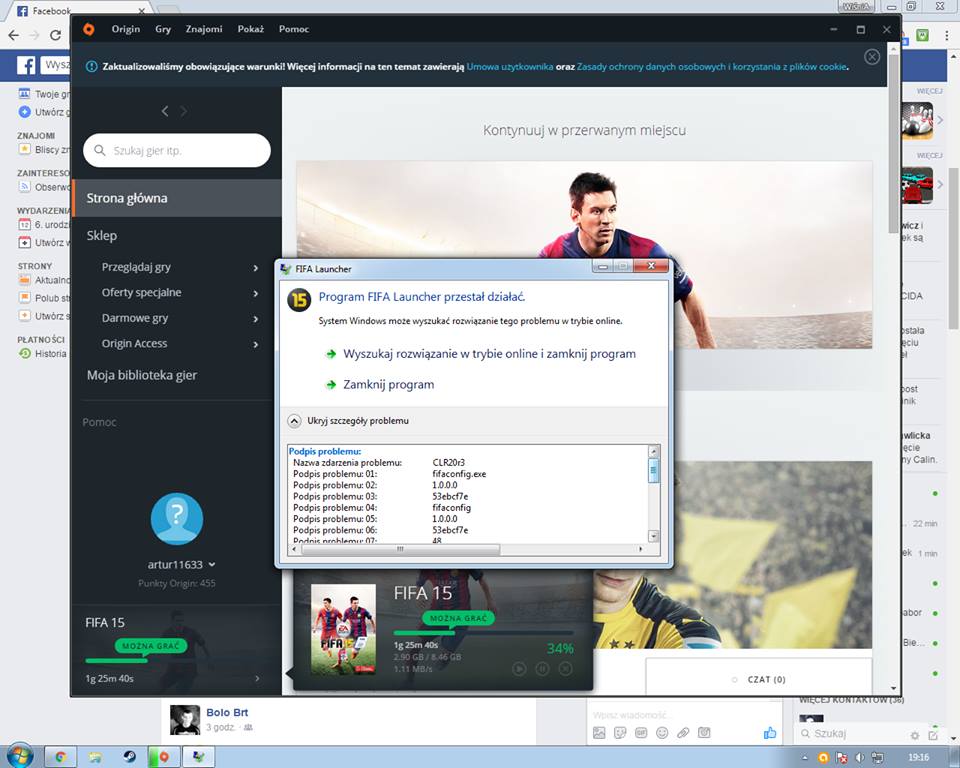This screenshot has width=960, height=768.
Task: Open the Znajomi menu
Action: [x=204, y=29]
